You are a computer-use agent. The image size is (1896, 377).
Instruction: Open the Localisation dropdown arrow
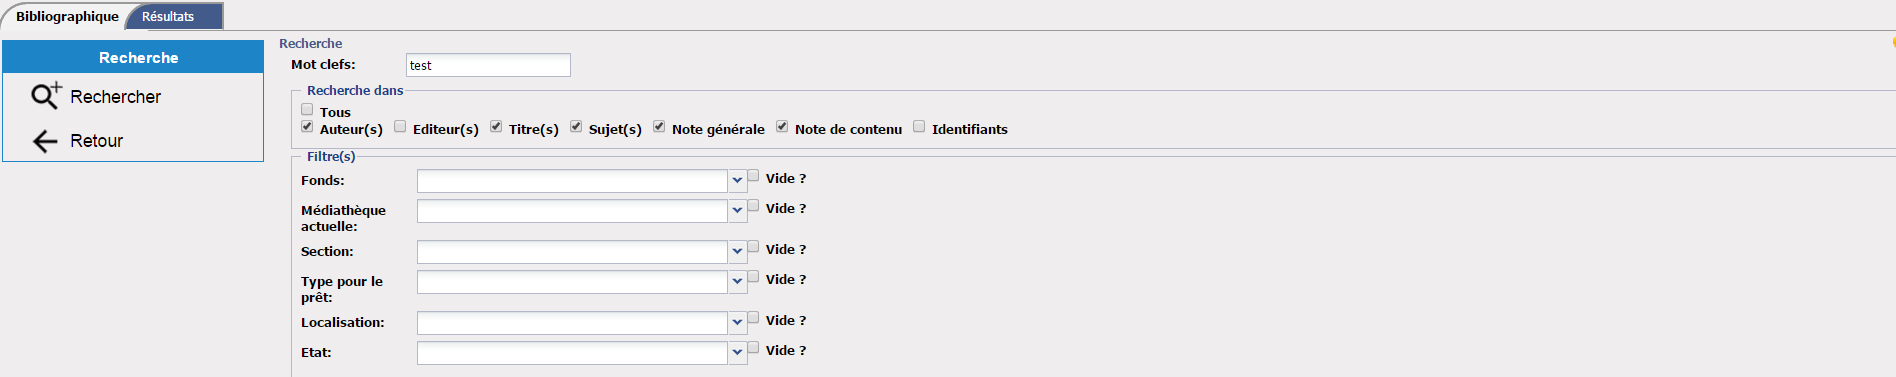coord(737,323)
